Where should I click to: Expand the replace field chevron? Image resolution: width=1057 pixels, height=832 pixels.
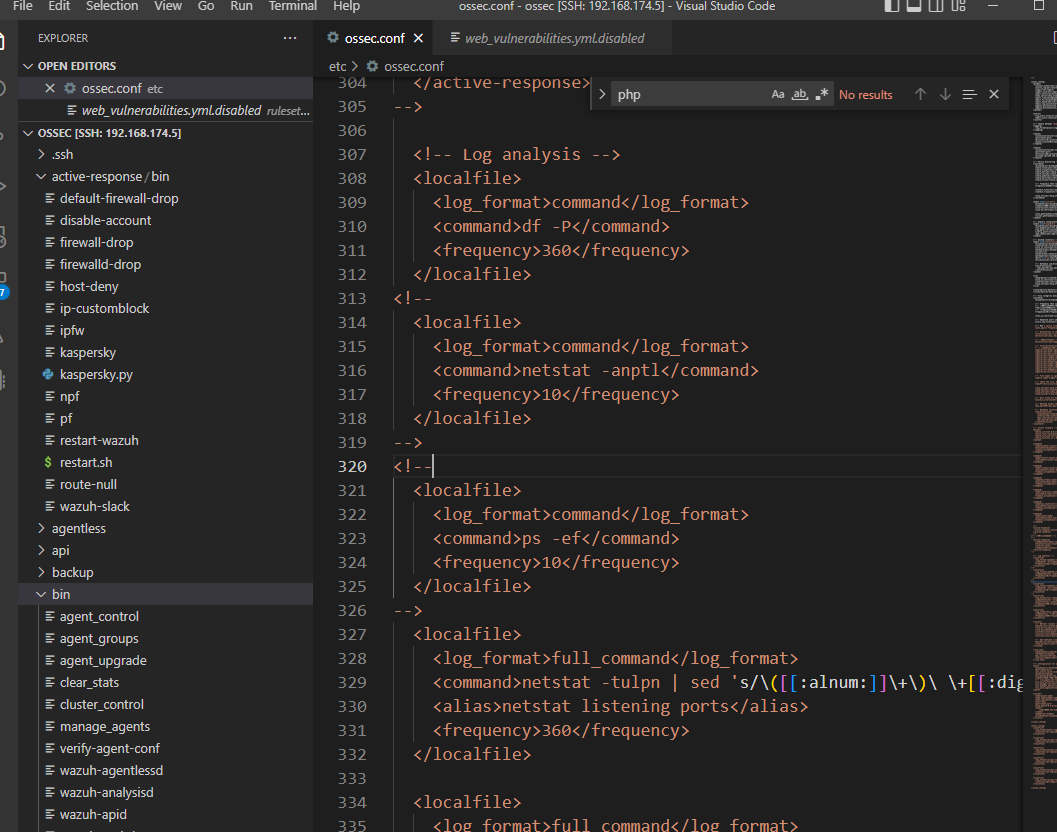coord(602,94)
